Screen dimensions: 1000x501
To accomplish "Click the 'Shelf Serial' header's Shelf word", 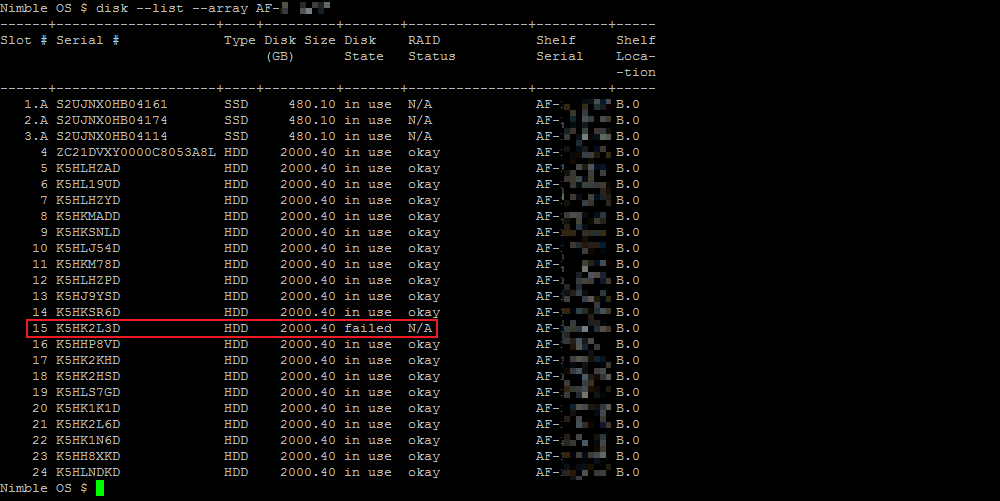I will [x=555, y=40].
